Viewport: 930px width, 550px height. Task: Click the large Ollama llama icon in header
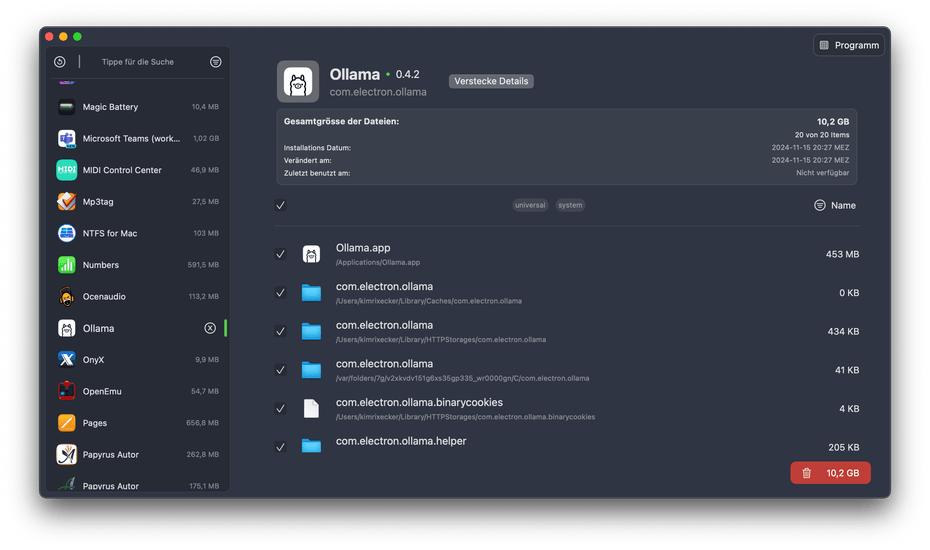pos(298,82)
